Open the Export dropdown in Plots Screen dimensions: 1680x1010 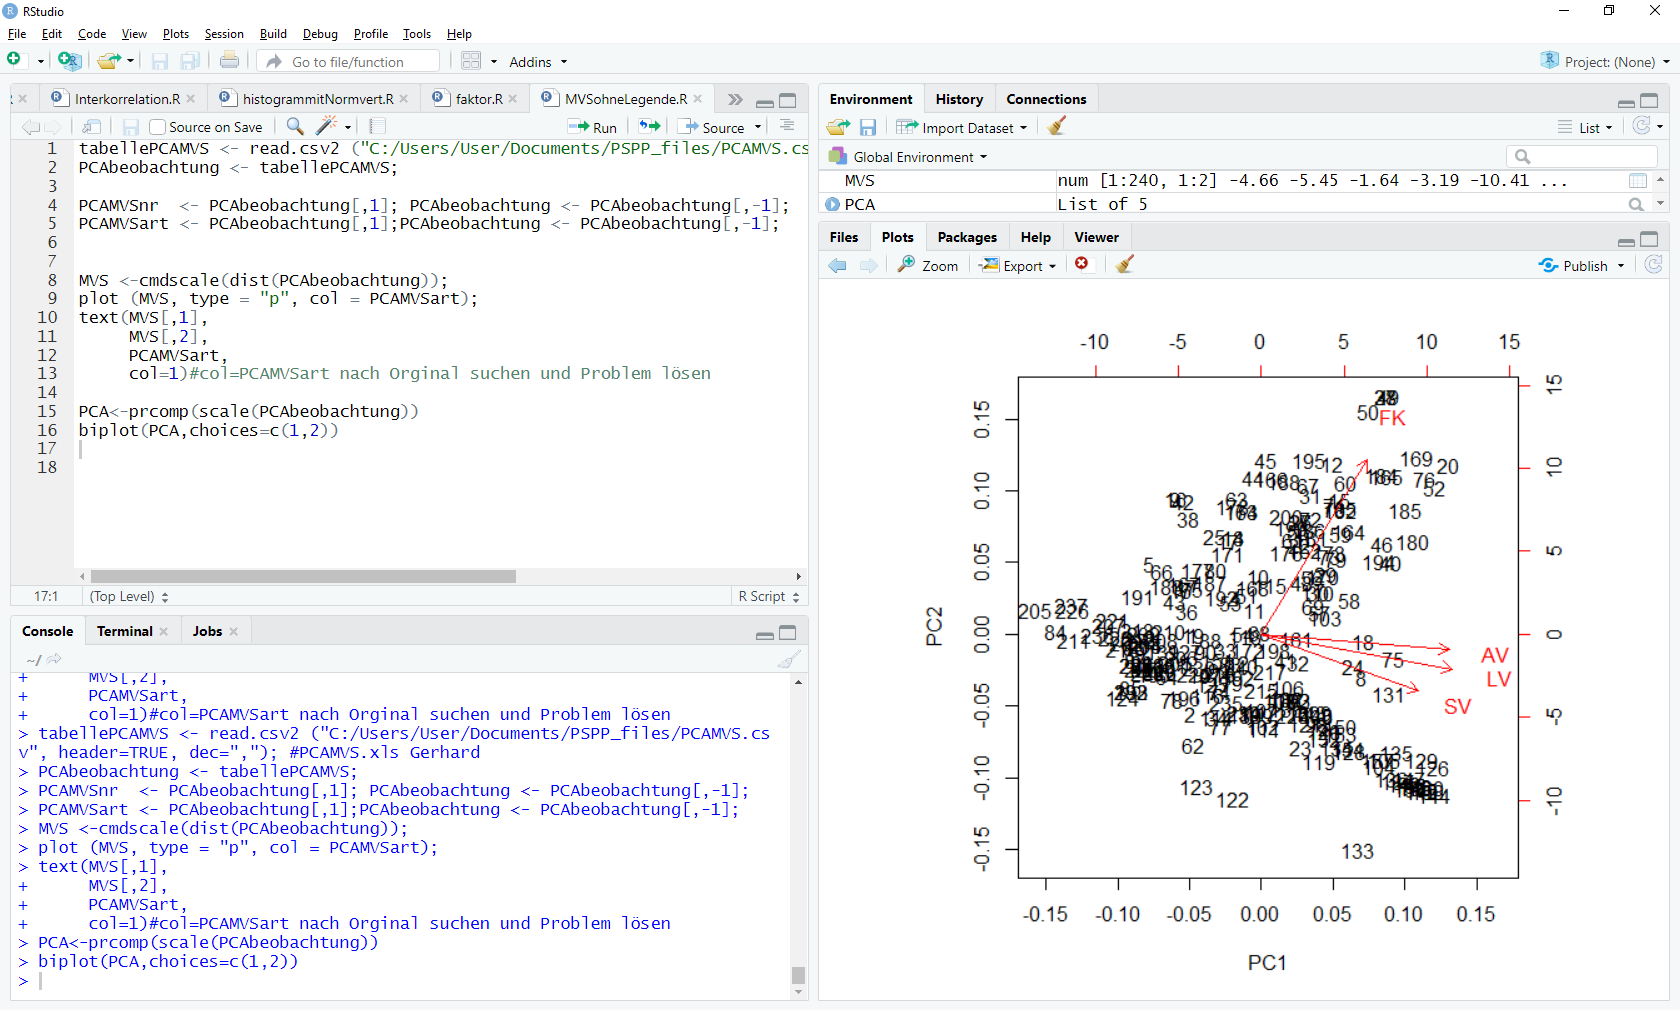tap(1020, 265)
